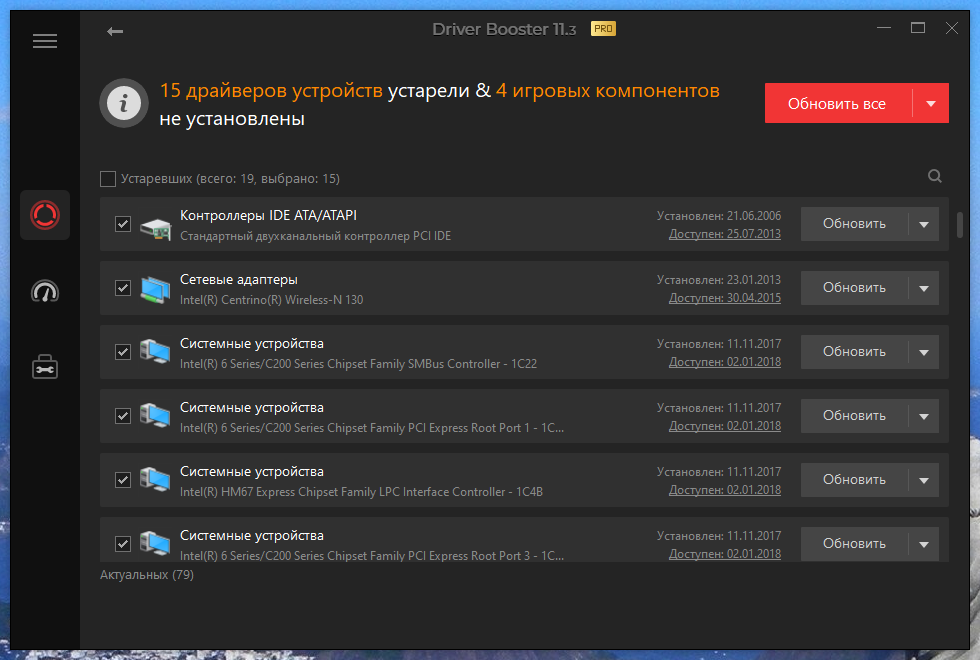Open the available version link for Root Port 3

[x=725, y=554]
